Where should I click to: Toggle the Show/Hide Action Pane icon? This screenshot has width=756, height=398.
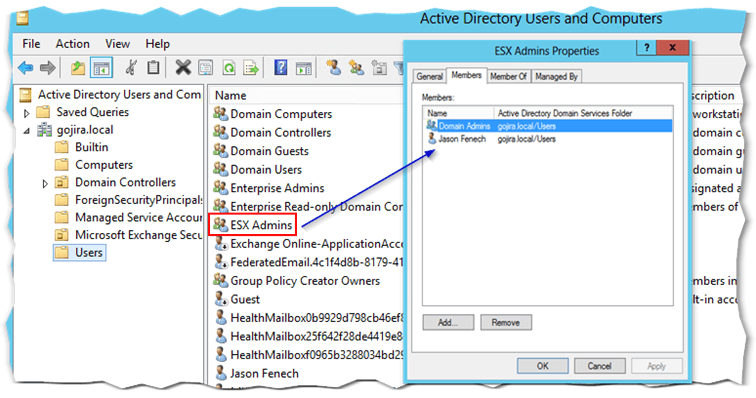point(304,68)
